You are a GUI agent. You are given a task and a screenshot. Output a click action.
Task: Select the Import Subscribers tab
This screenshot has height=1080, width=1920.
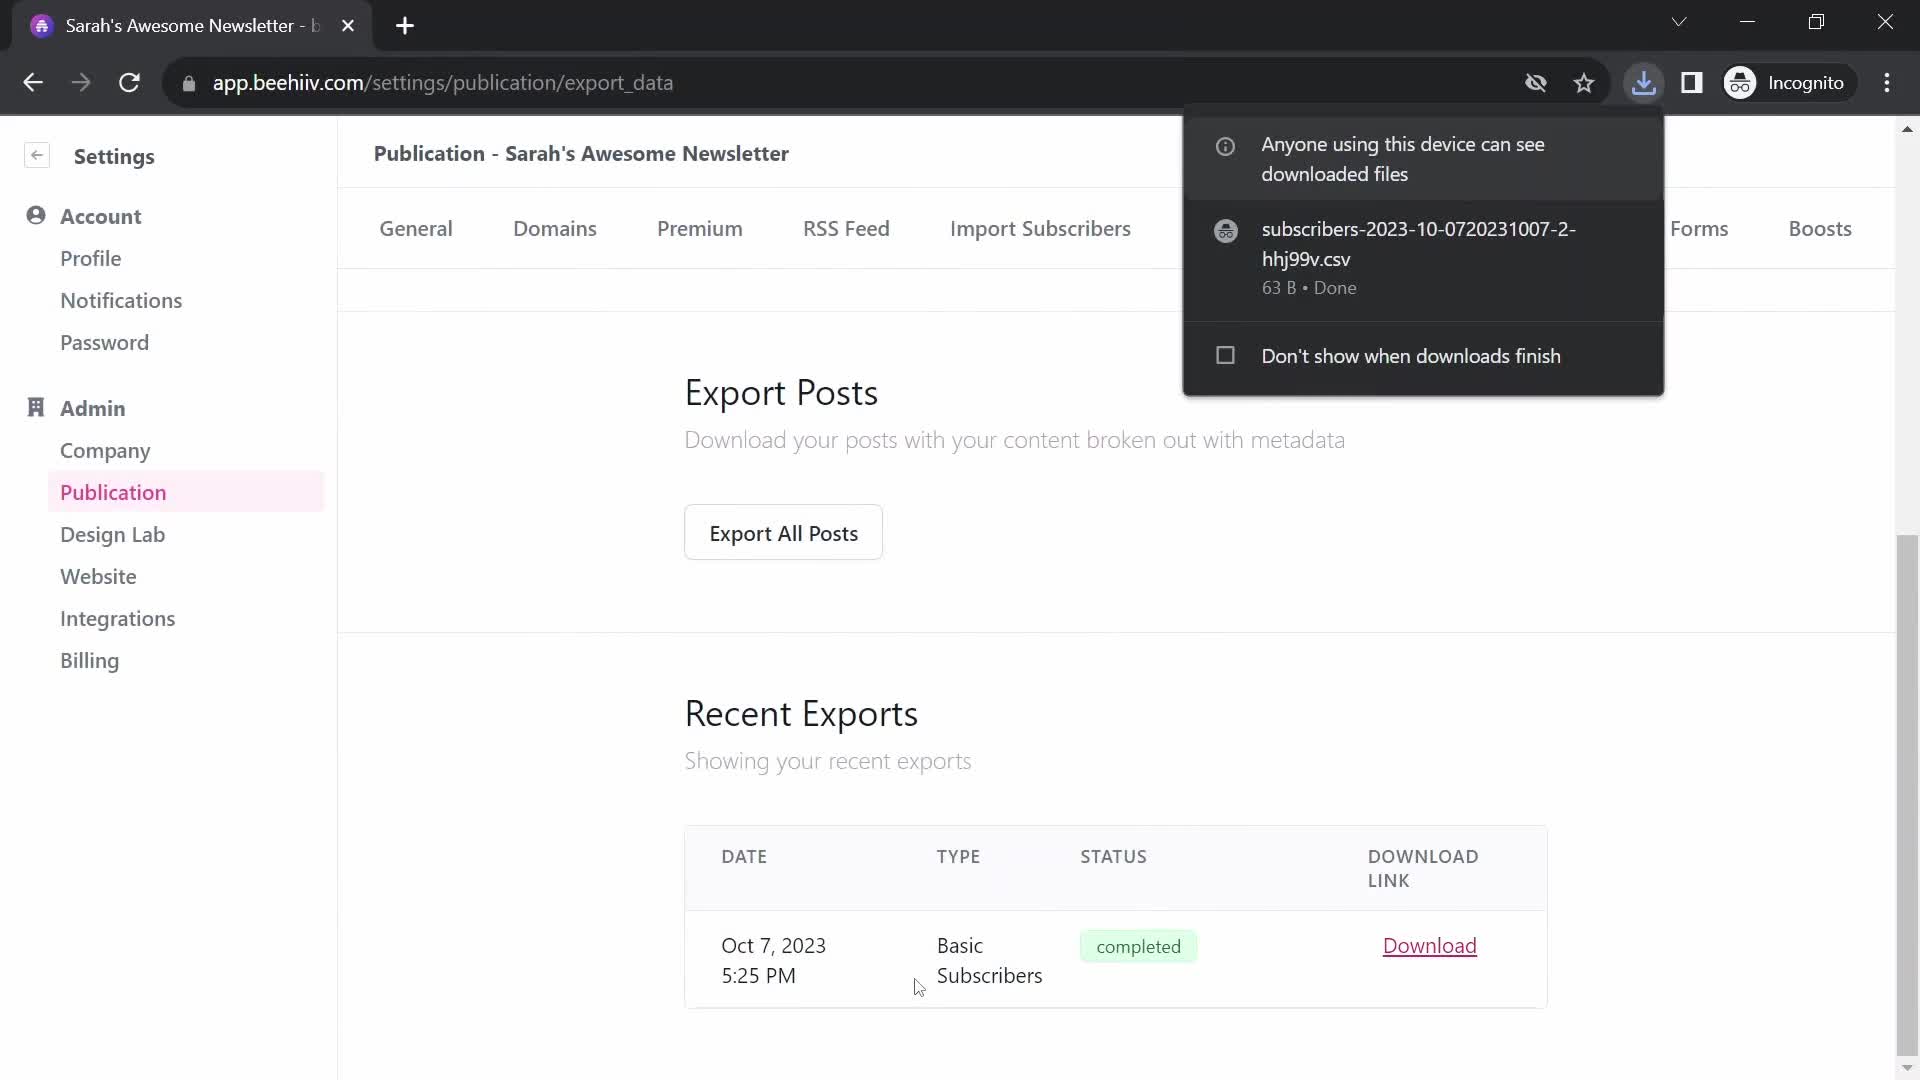1039,227
